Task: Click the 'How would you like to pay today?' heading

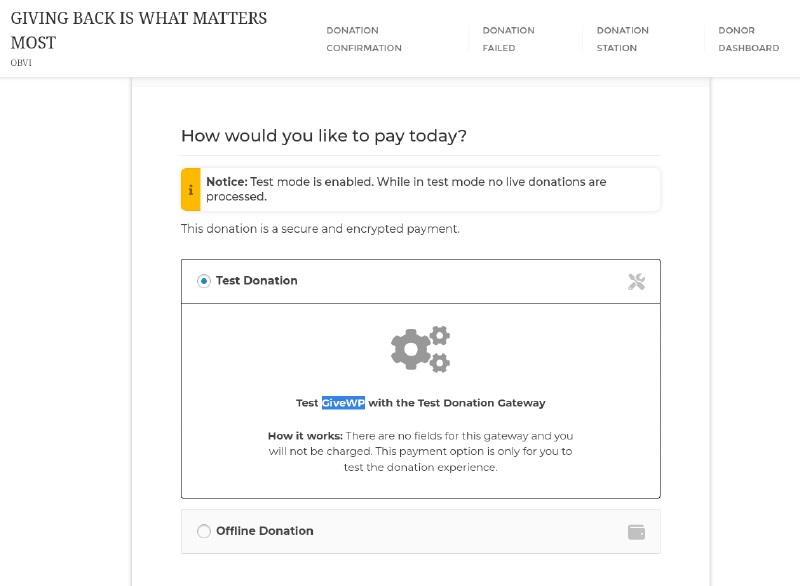Action: point(324,136)
